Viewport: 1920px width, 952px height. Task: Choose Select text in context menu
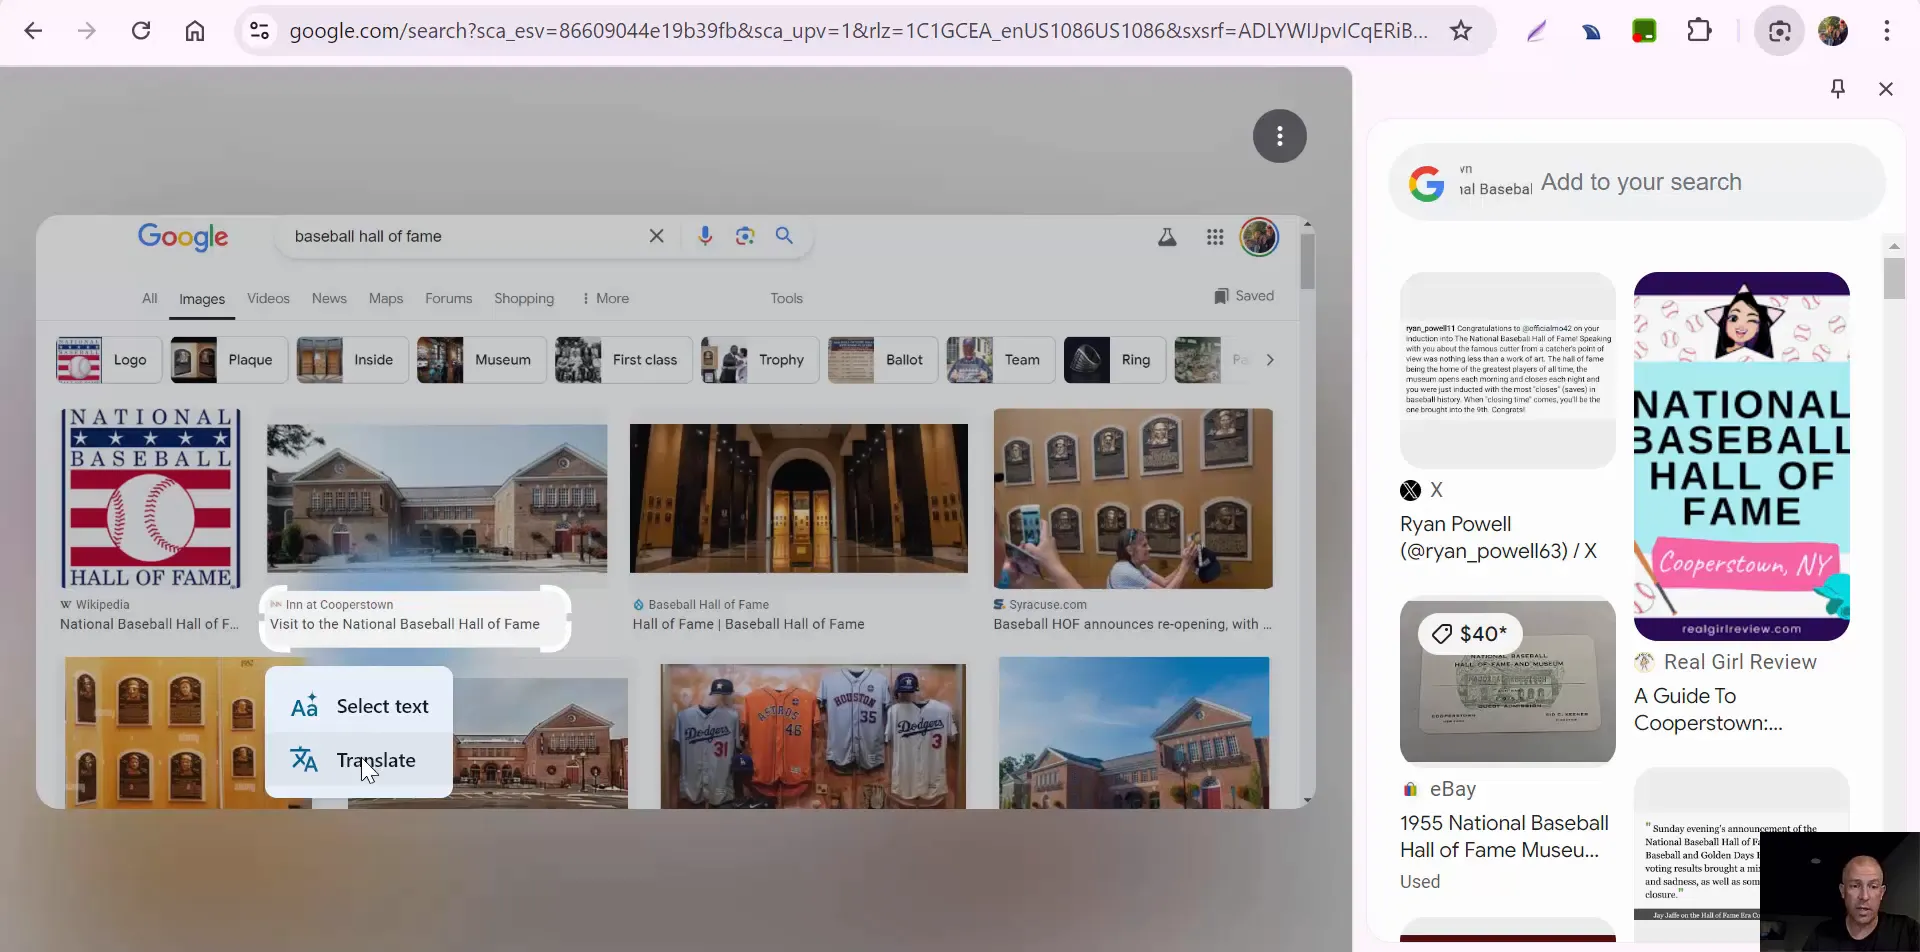pyautogui.click(x=359, y=706)
